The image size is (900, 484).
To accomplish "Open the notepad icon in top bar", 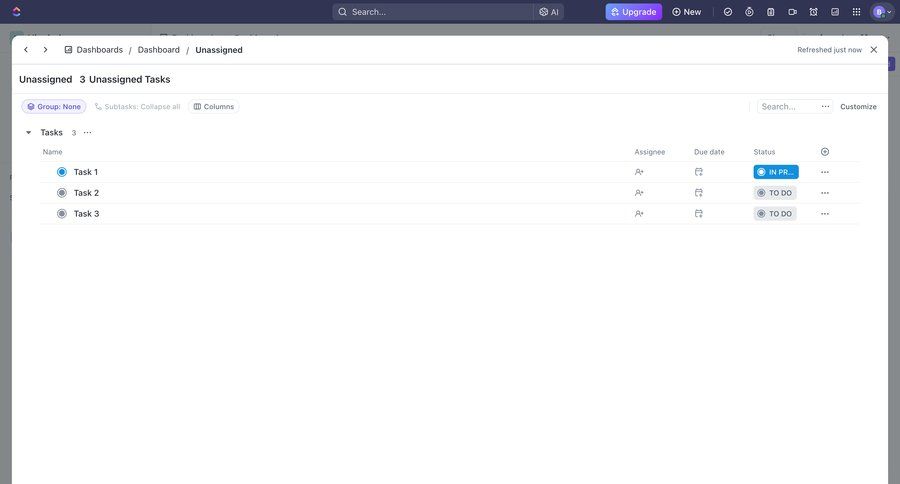I will point(771,11).
